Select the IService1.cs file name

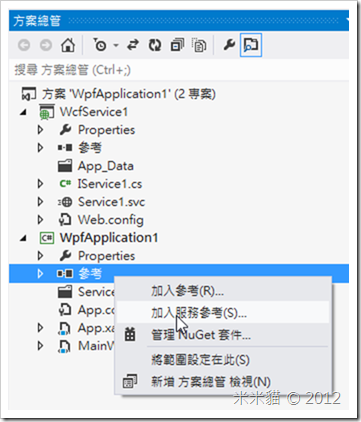[110, 184]
